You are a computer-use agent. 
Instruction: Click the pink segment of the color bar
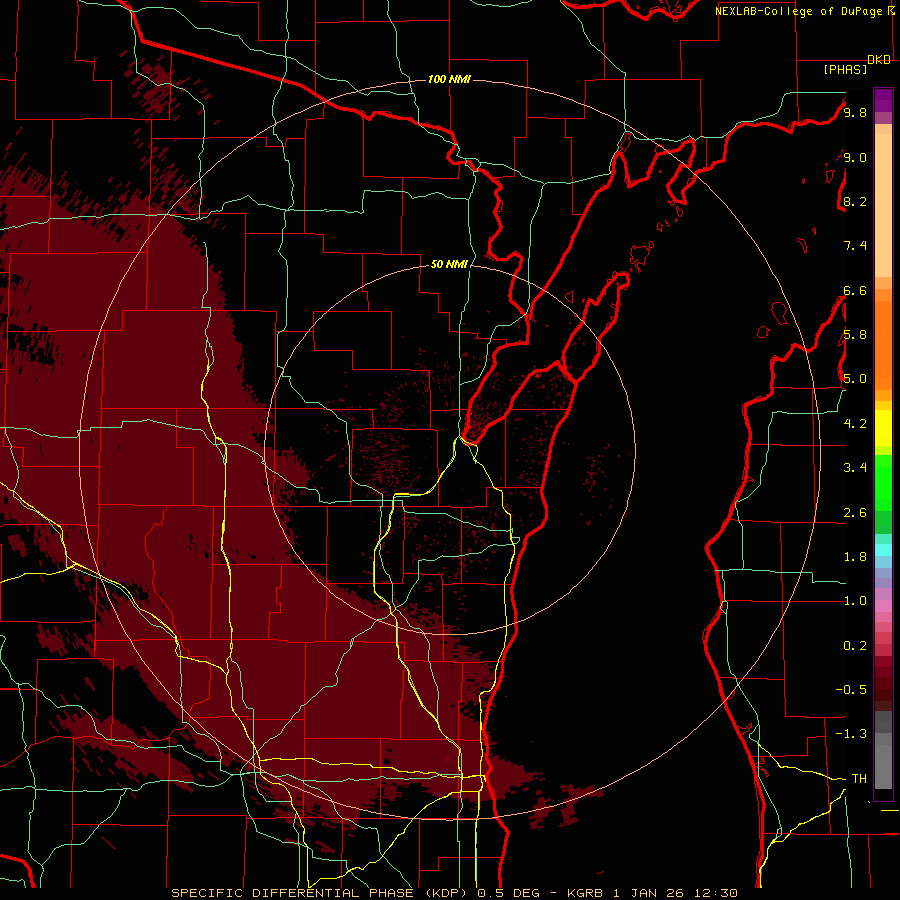883,606
